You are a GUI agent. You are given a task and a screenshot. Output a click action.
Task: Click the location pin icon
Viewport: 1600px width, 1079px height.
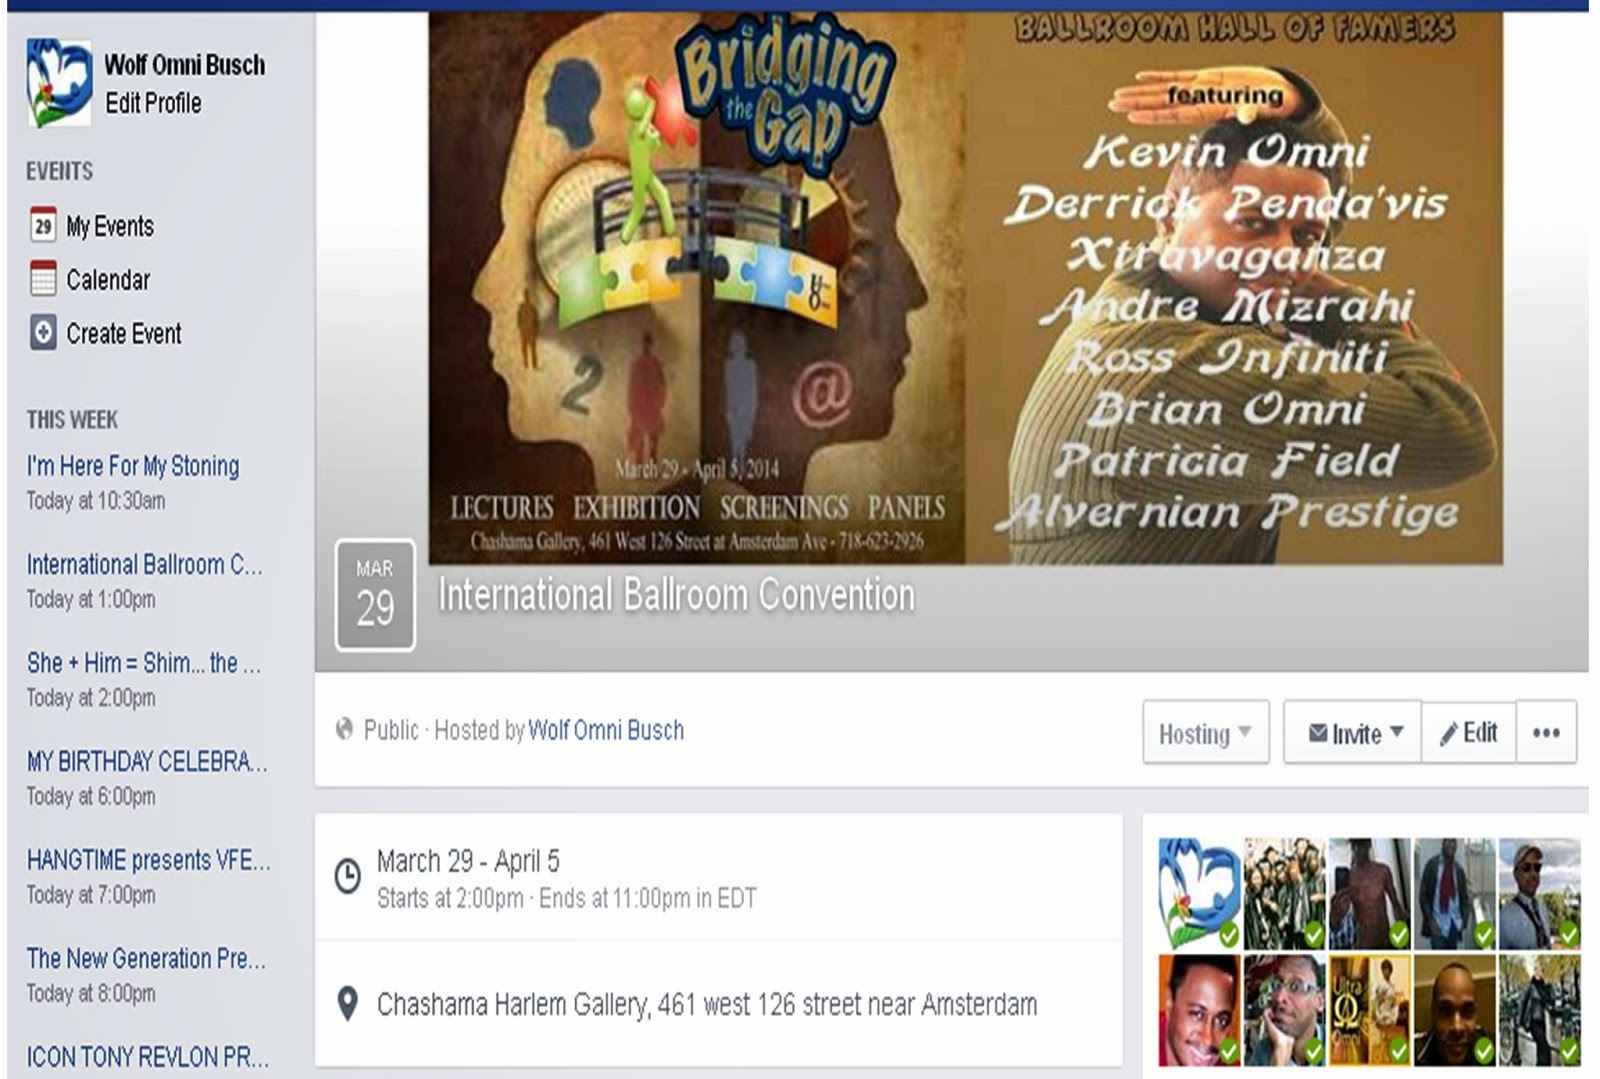click(x=347, y=1003)
